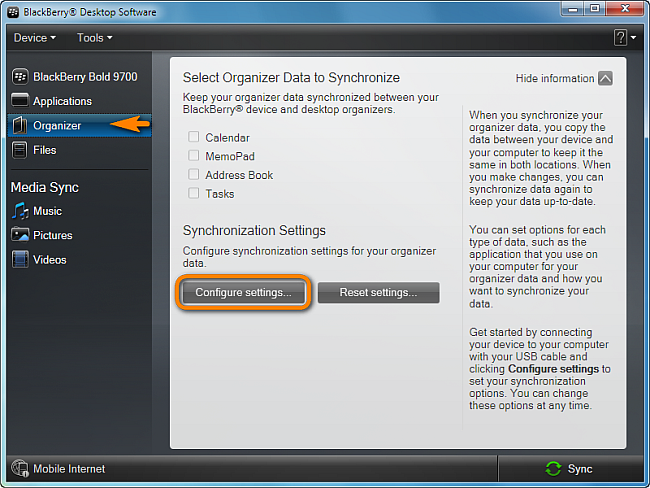Click the Tasks label text

[x=220, y=194]
